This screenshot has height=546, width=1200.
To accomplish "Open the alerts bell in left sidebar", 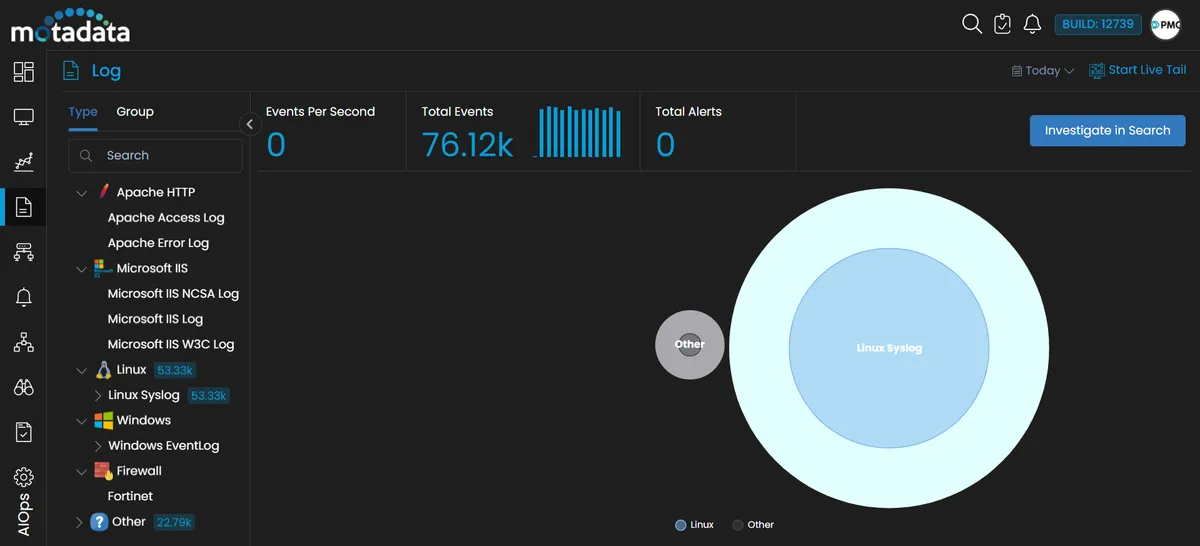I will (24, 297).
